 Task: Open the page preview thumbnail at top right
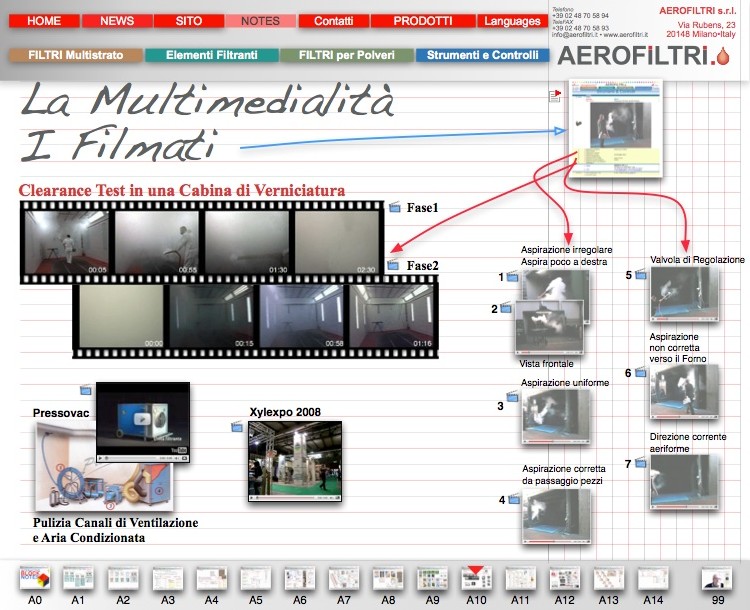(x=616, y=128)
